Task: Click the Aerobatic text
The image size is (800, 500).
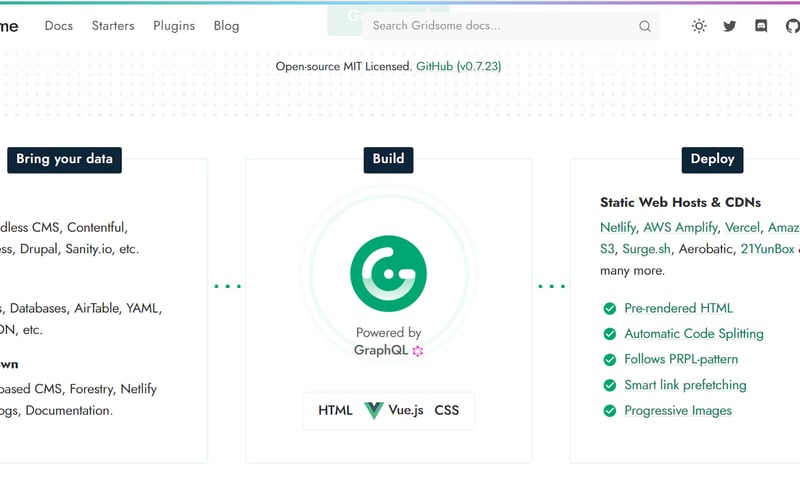Action: coord(706,249)
